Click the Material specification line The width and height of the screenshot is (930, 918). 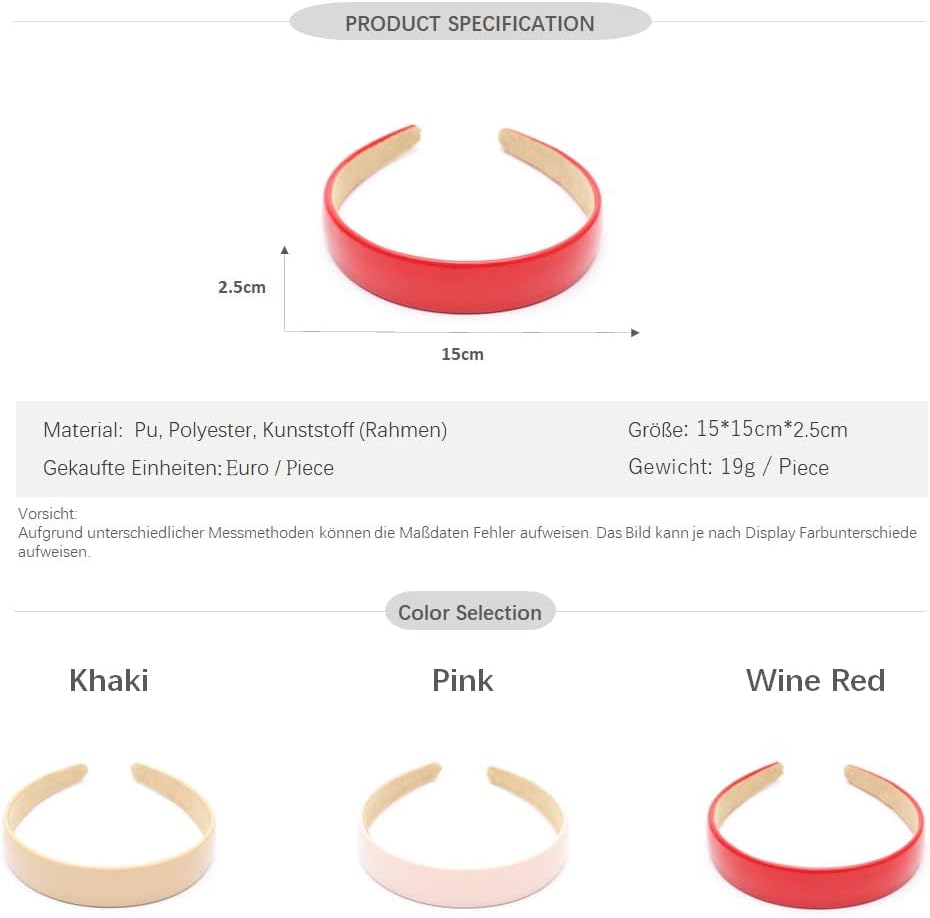pos(245,430)
